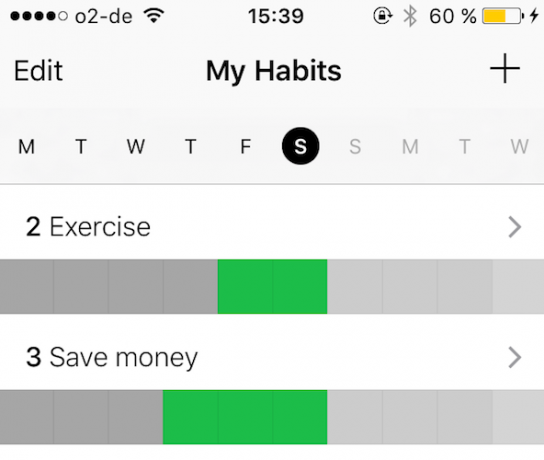544x460 pixels.
Task: Tap the battery indicator icon
Action: coord(503,16)
